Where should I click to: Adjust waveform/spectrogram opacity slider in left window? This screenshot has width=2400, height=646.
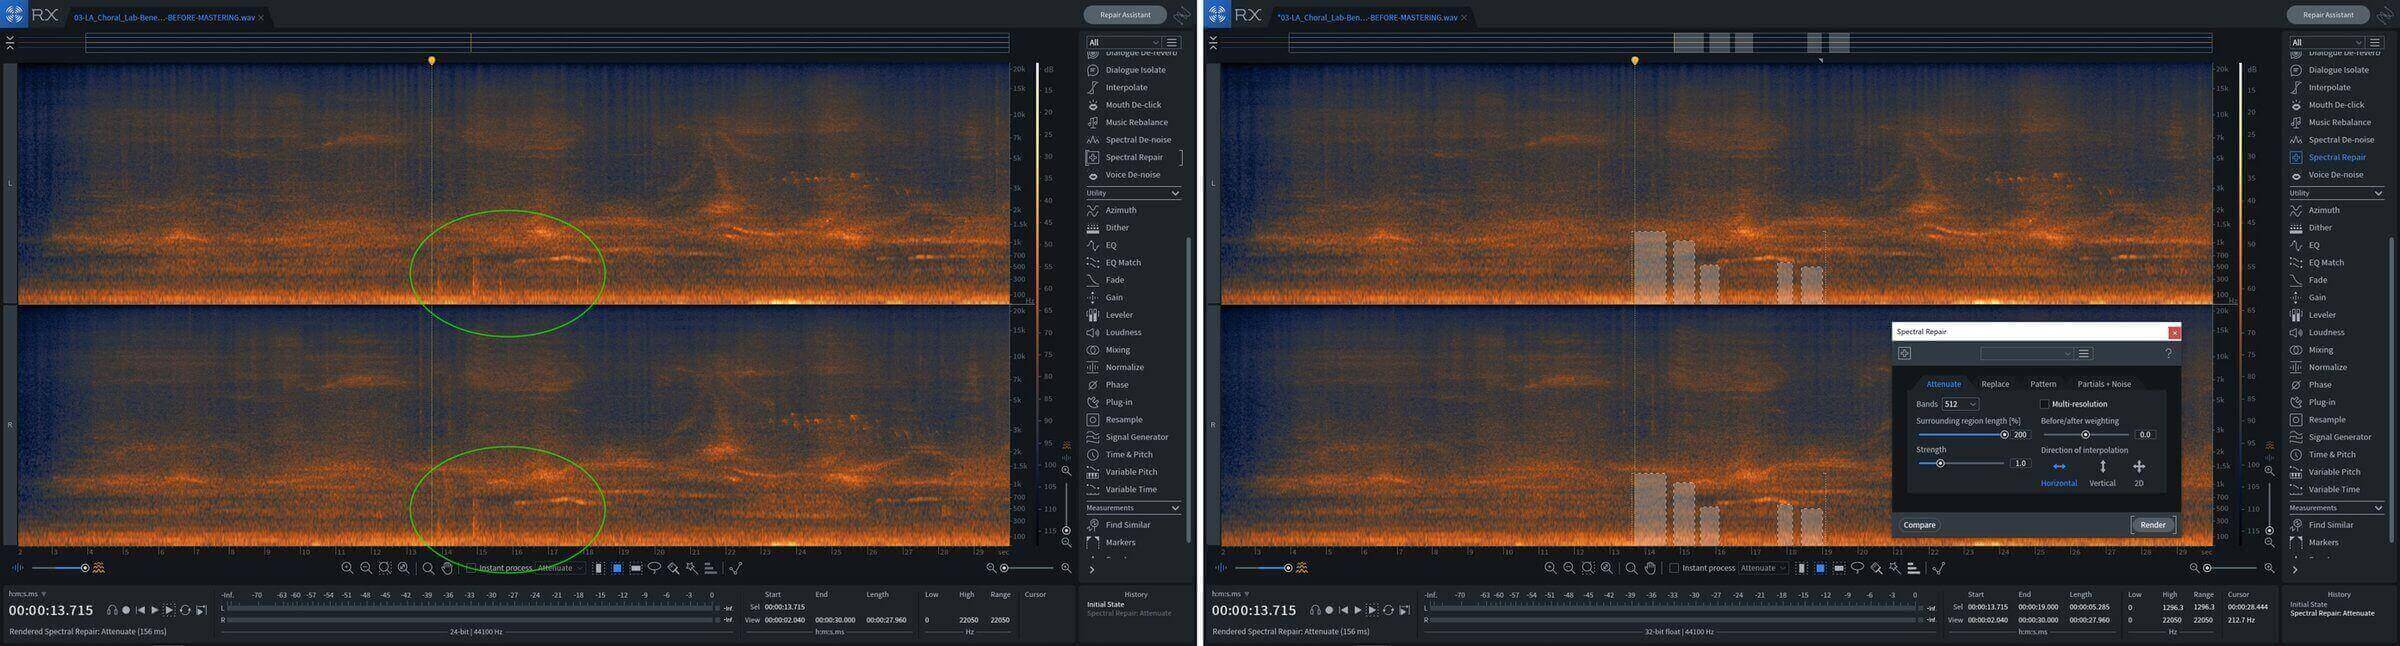point(85,568)
